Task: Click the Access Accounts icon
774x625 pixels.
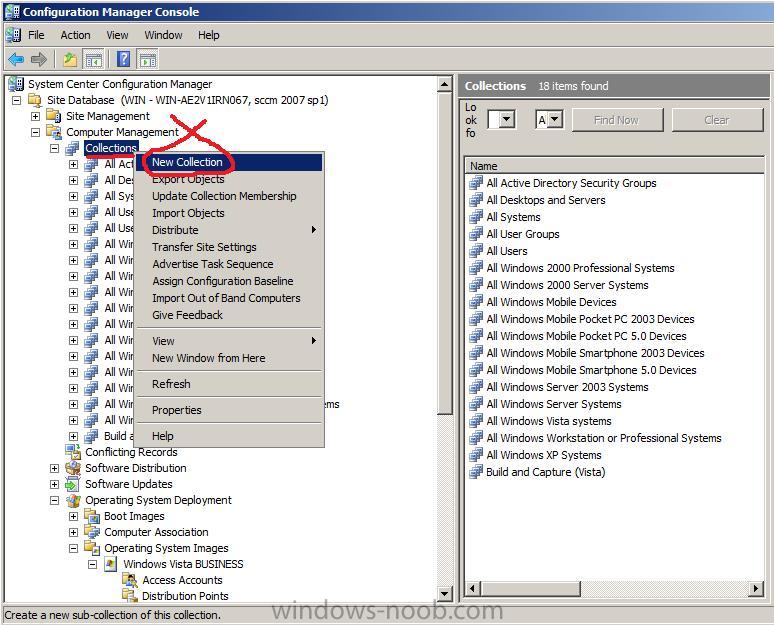Action: (x=130, y=580)
